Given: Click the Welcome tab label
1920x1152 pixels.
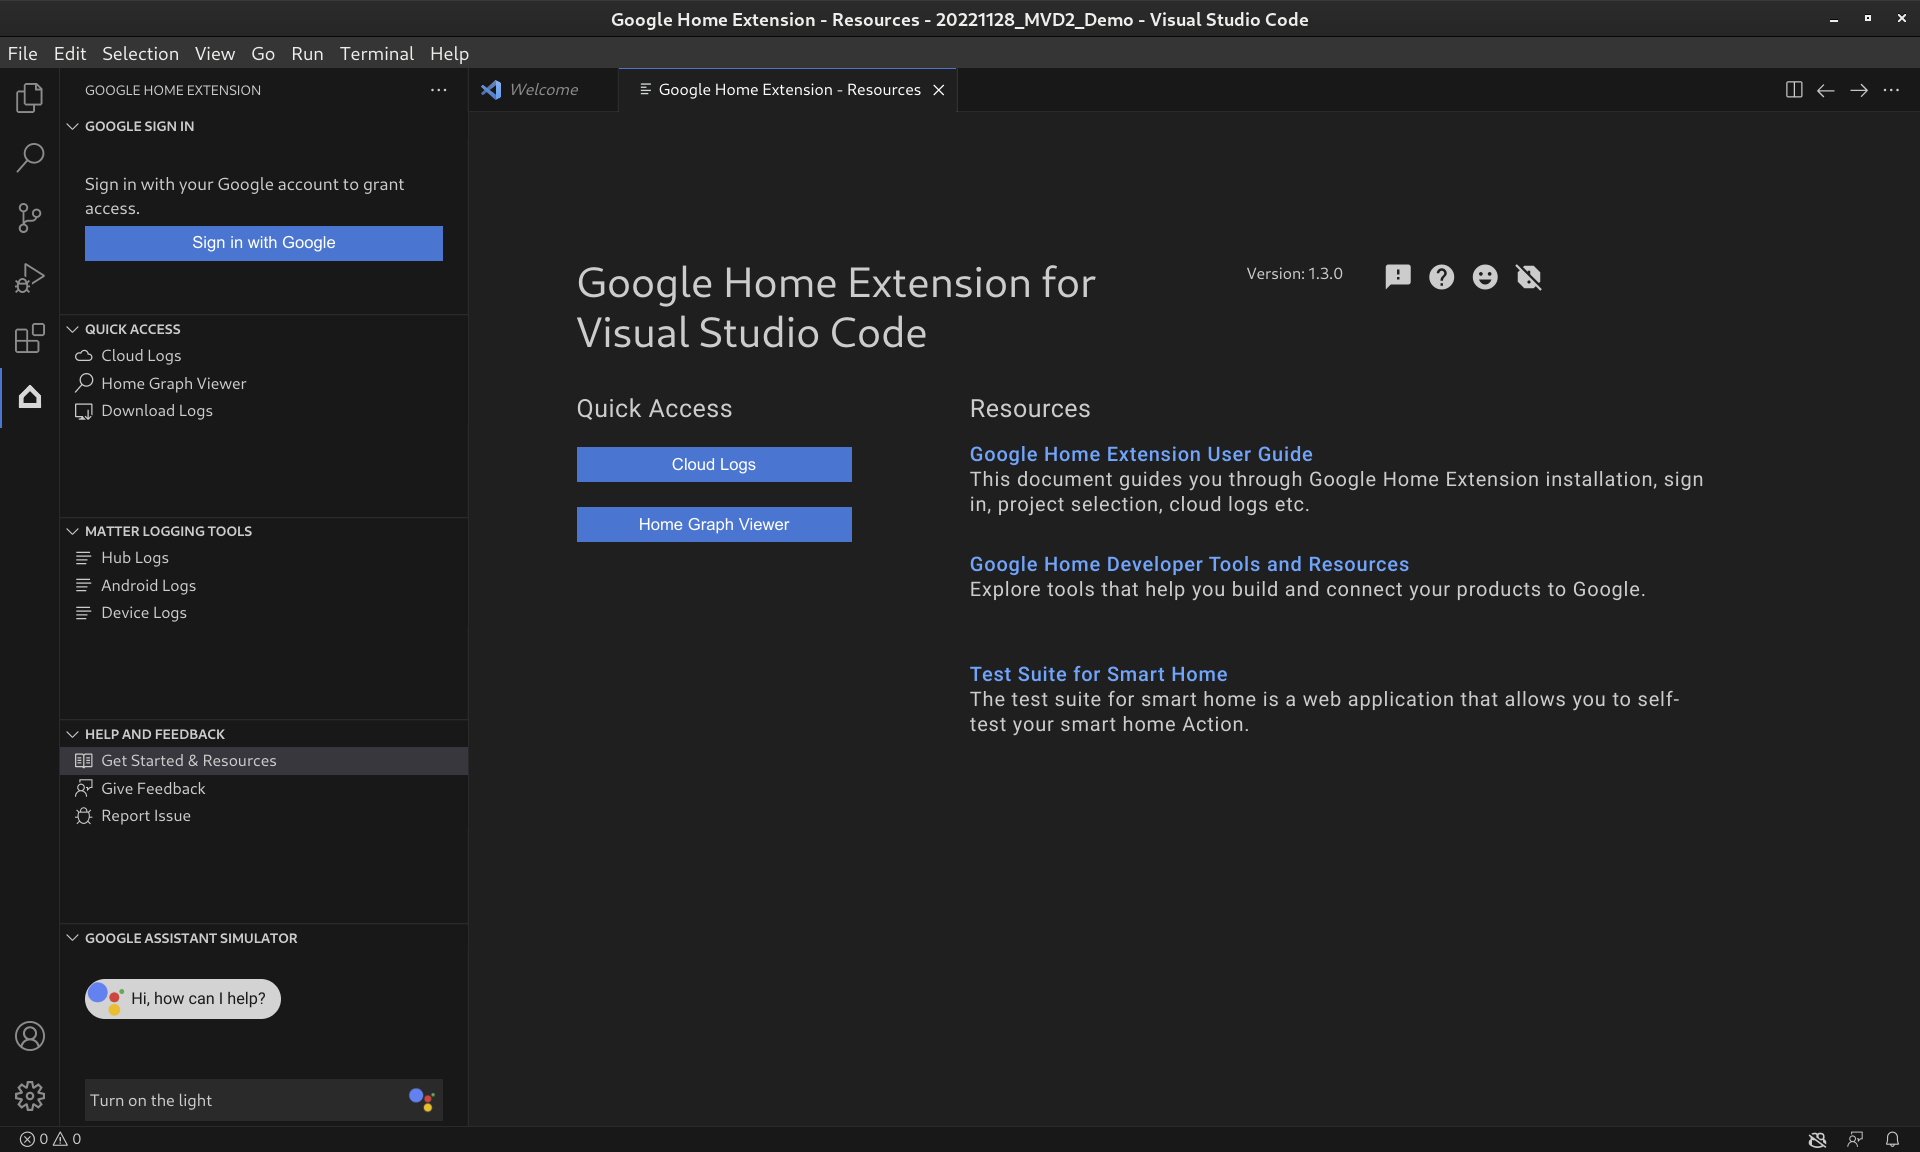Looking at the screenshot, I should coord(544,89).
